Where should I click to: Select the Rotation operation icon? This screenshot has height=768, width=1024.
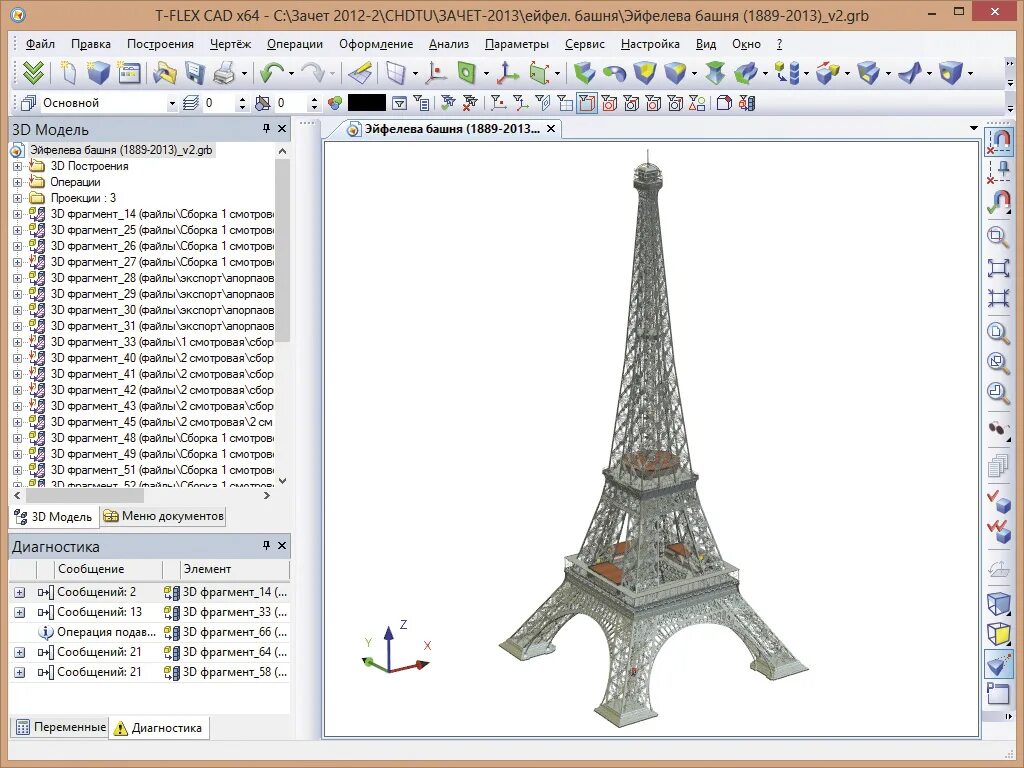pyautogui.click(x=614, y=73)
